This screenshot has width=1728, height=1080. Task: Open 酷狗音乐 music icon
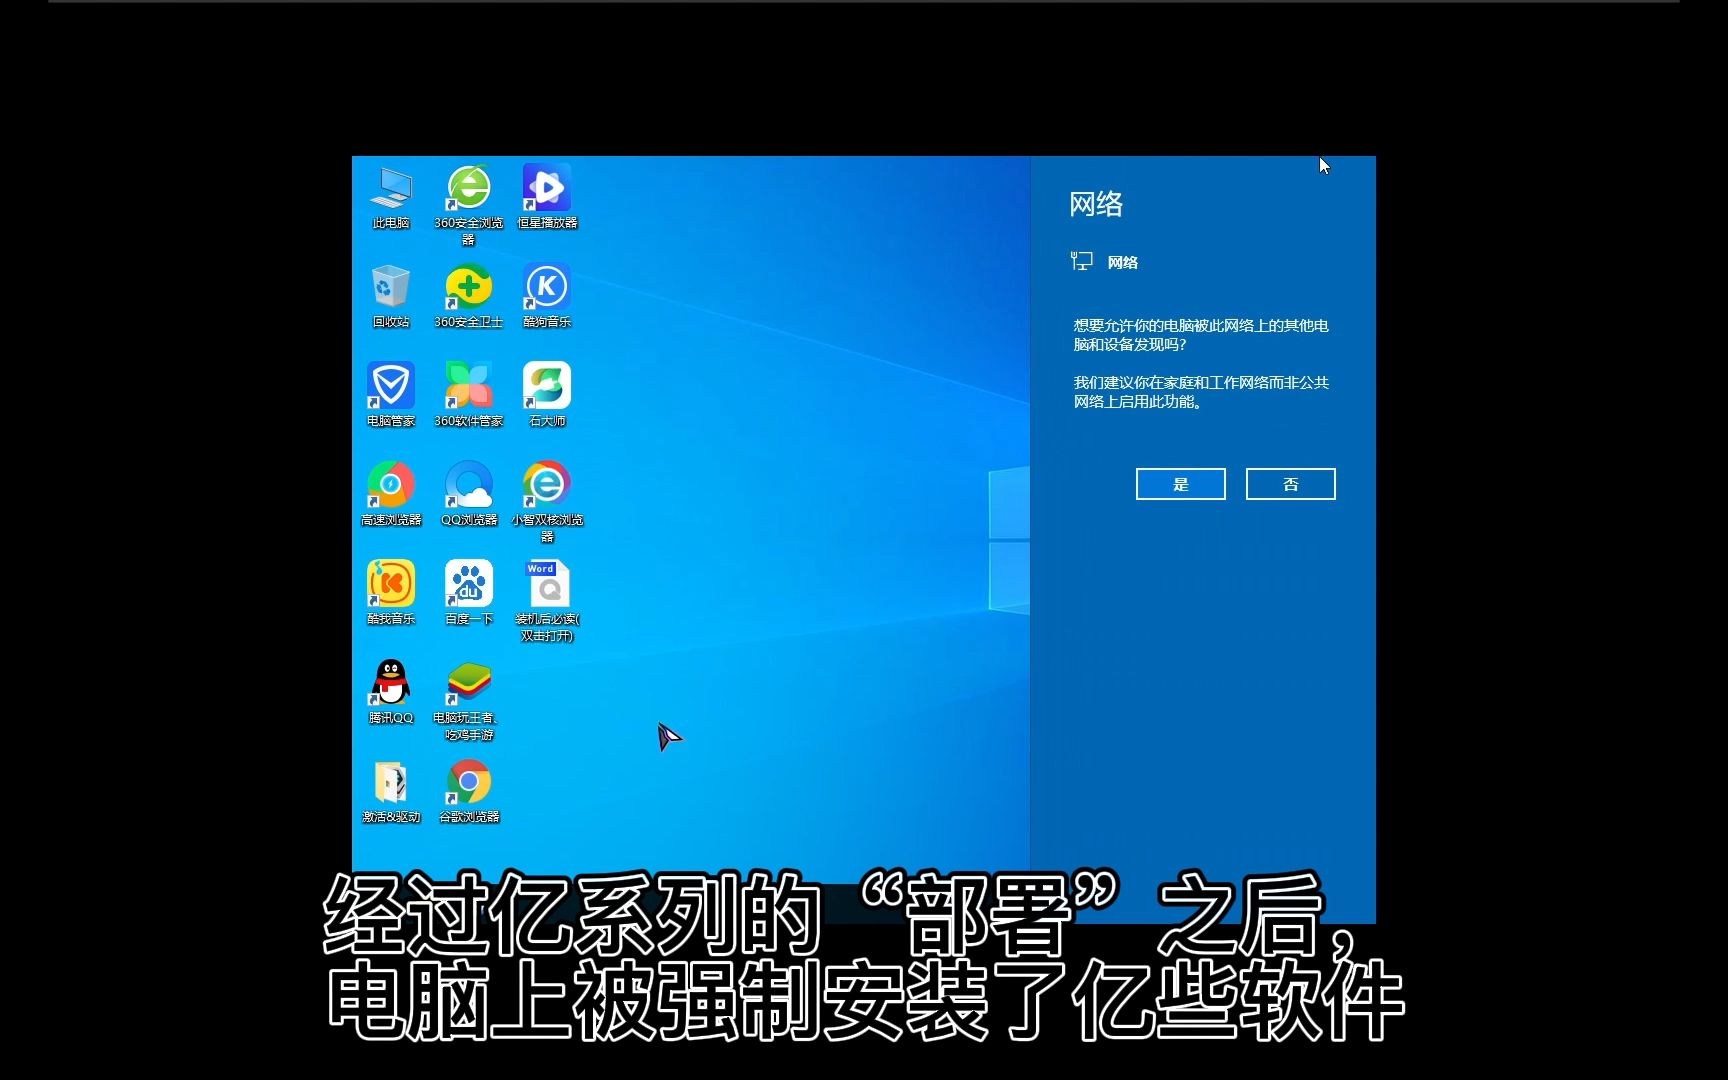[547, 297]
